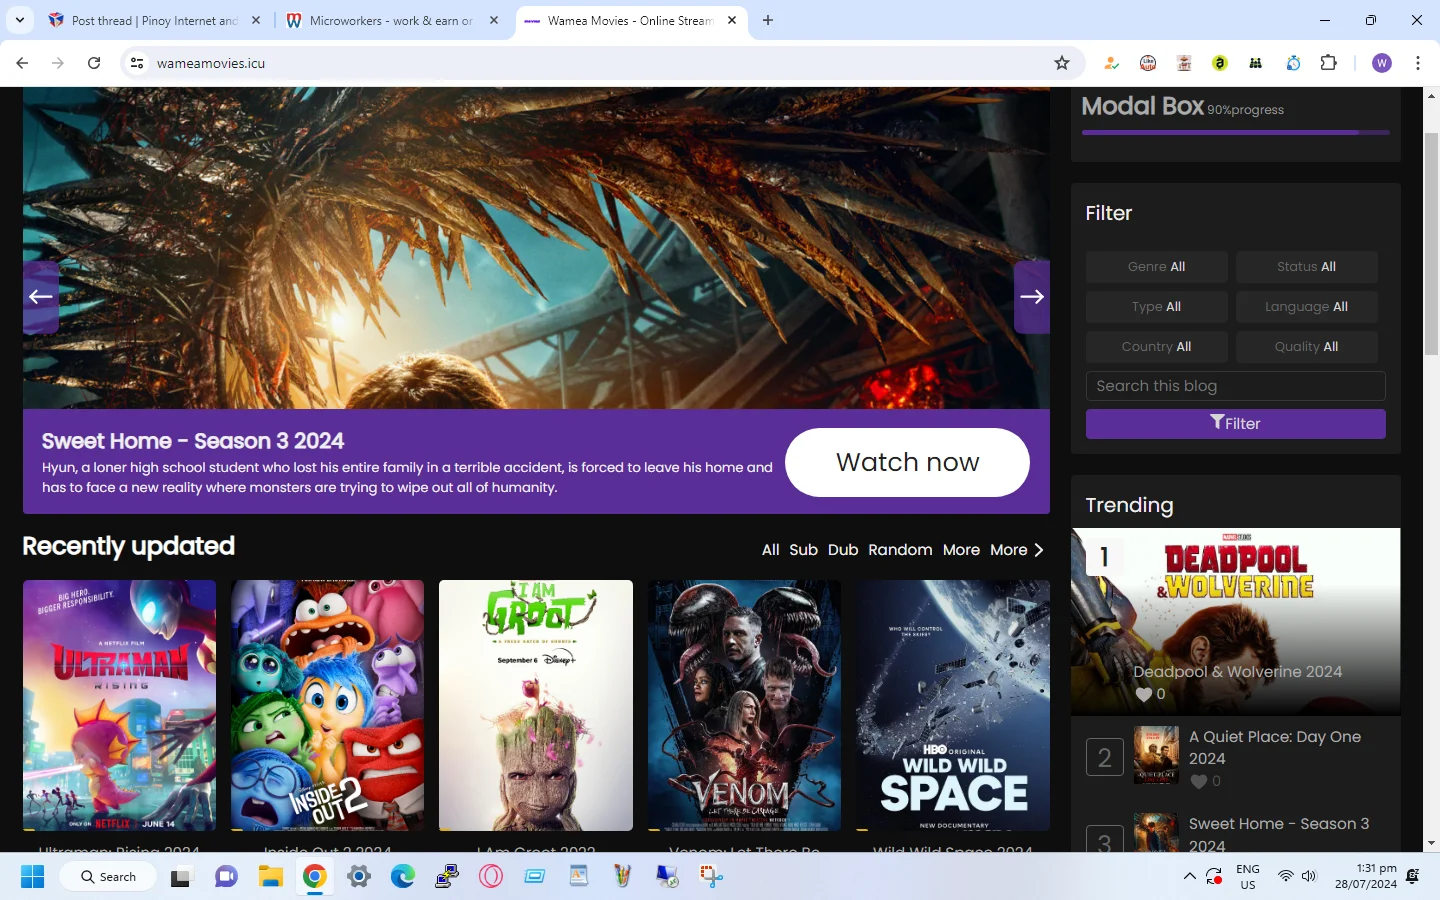The image size is (1440, 900).
Task: Switch to the Microworkers tab
Action: 391,20
